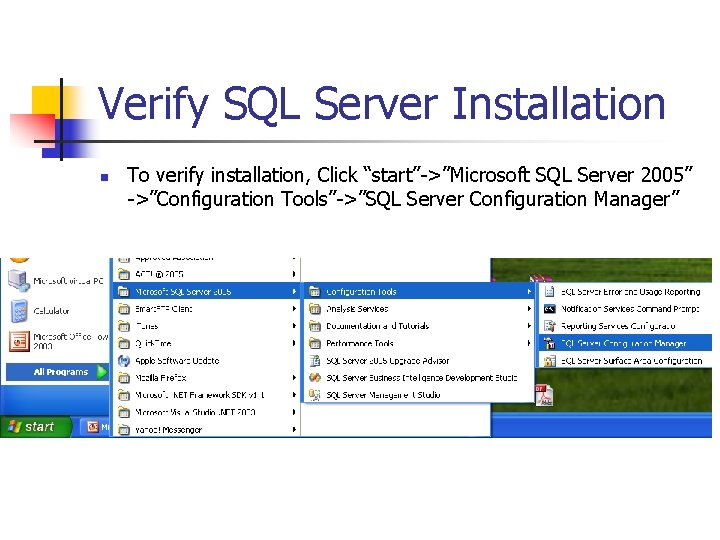Image resolution: width=720 pixels, height=540 pixels.
Task: Open the Yahoo! Messenger folder
Action: click(x=207, y=430)
